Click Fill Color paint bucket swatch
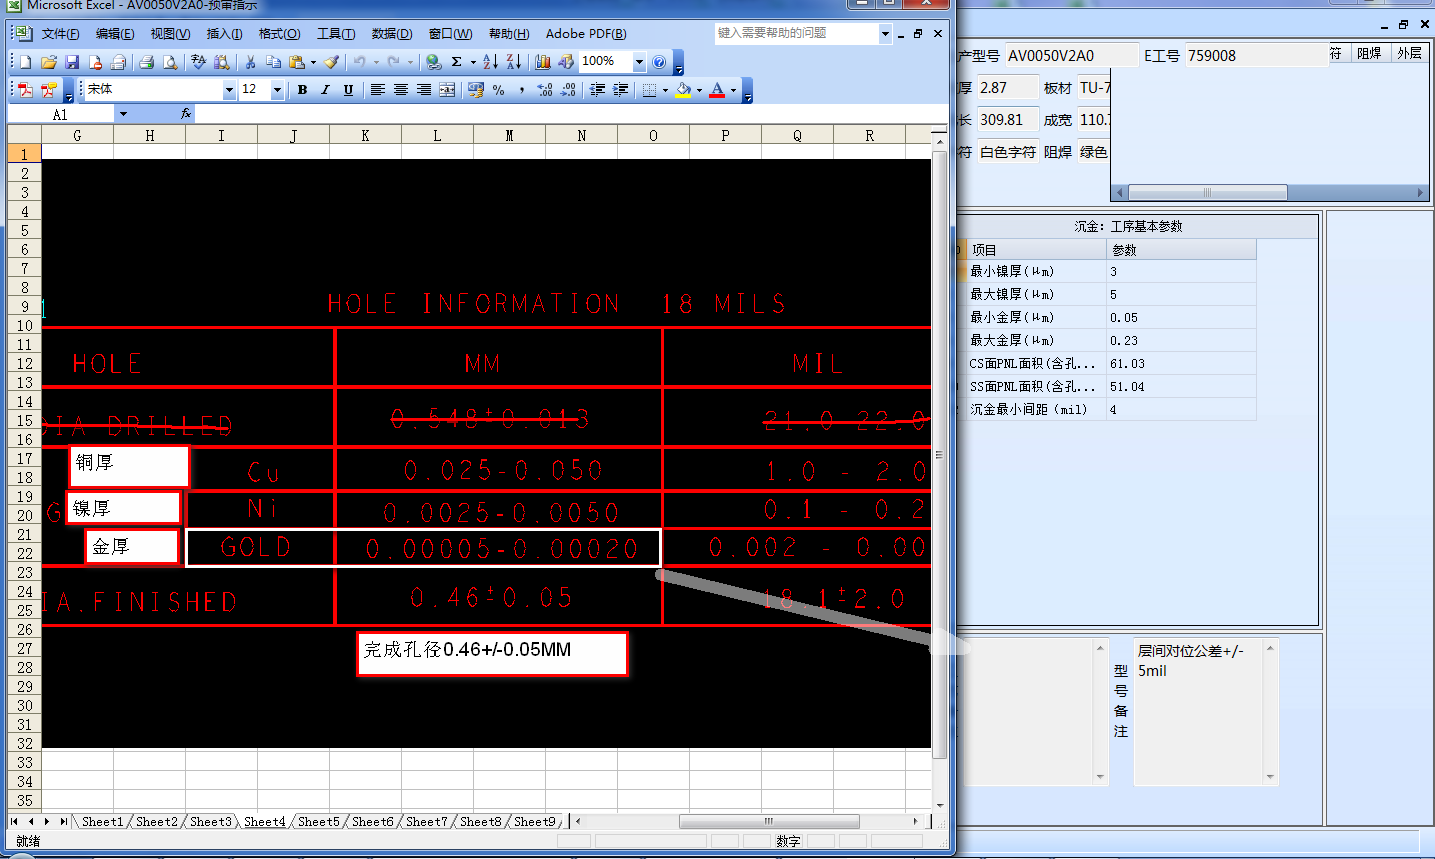The height and width of the screenshot is (859, 1435). tap(684, 90)
